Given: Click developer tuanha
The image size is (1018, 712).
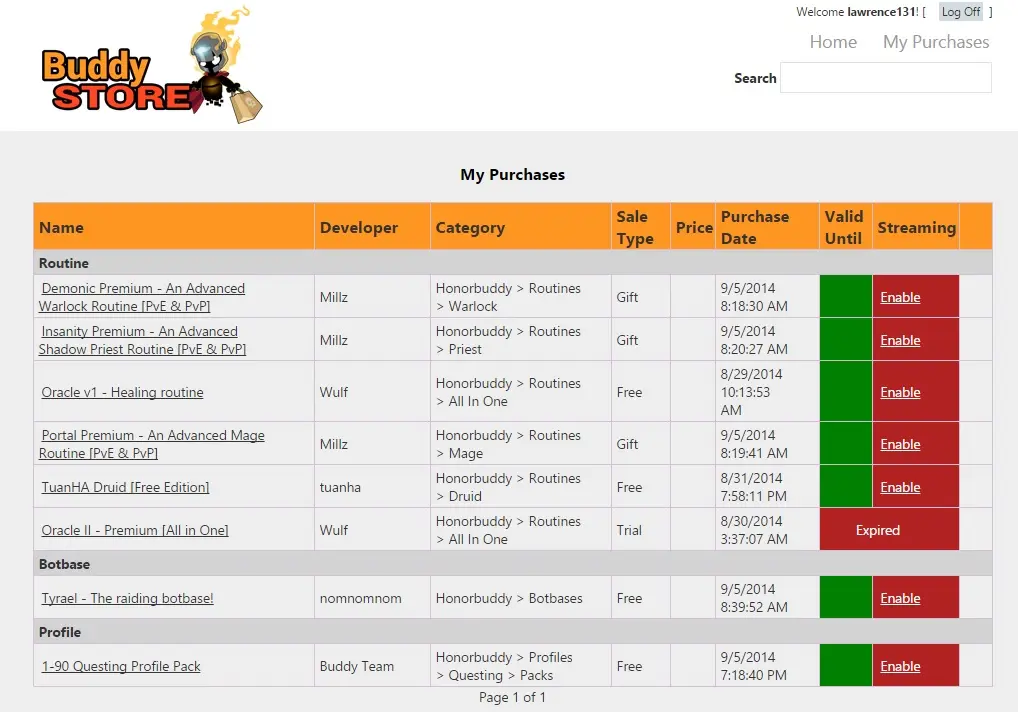Looking at the screenshot, I should (340, 487).
